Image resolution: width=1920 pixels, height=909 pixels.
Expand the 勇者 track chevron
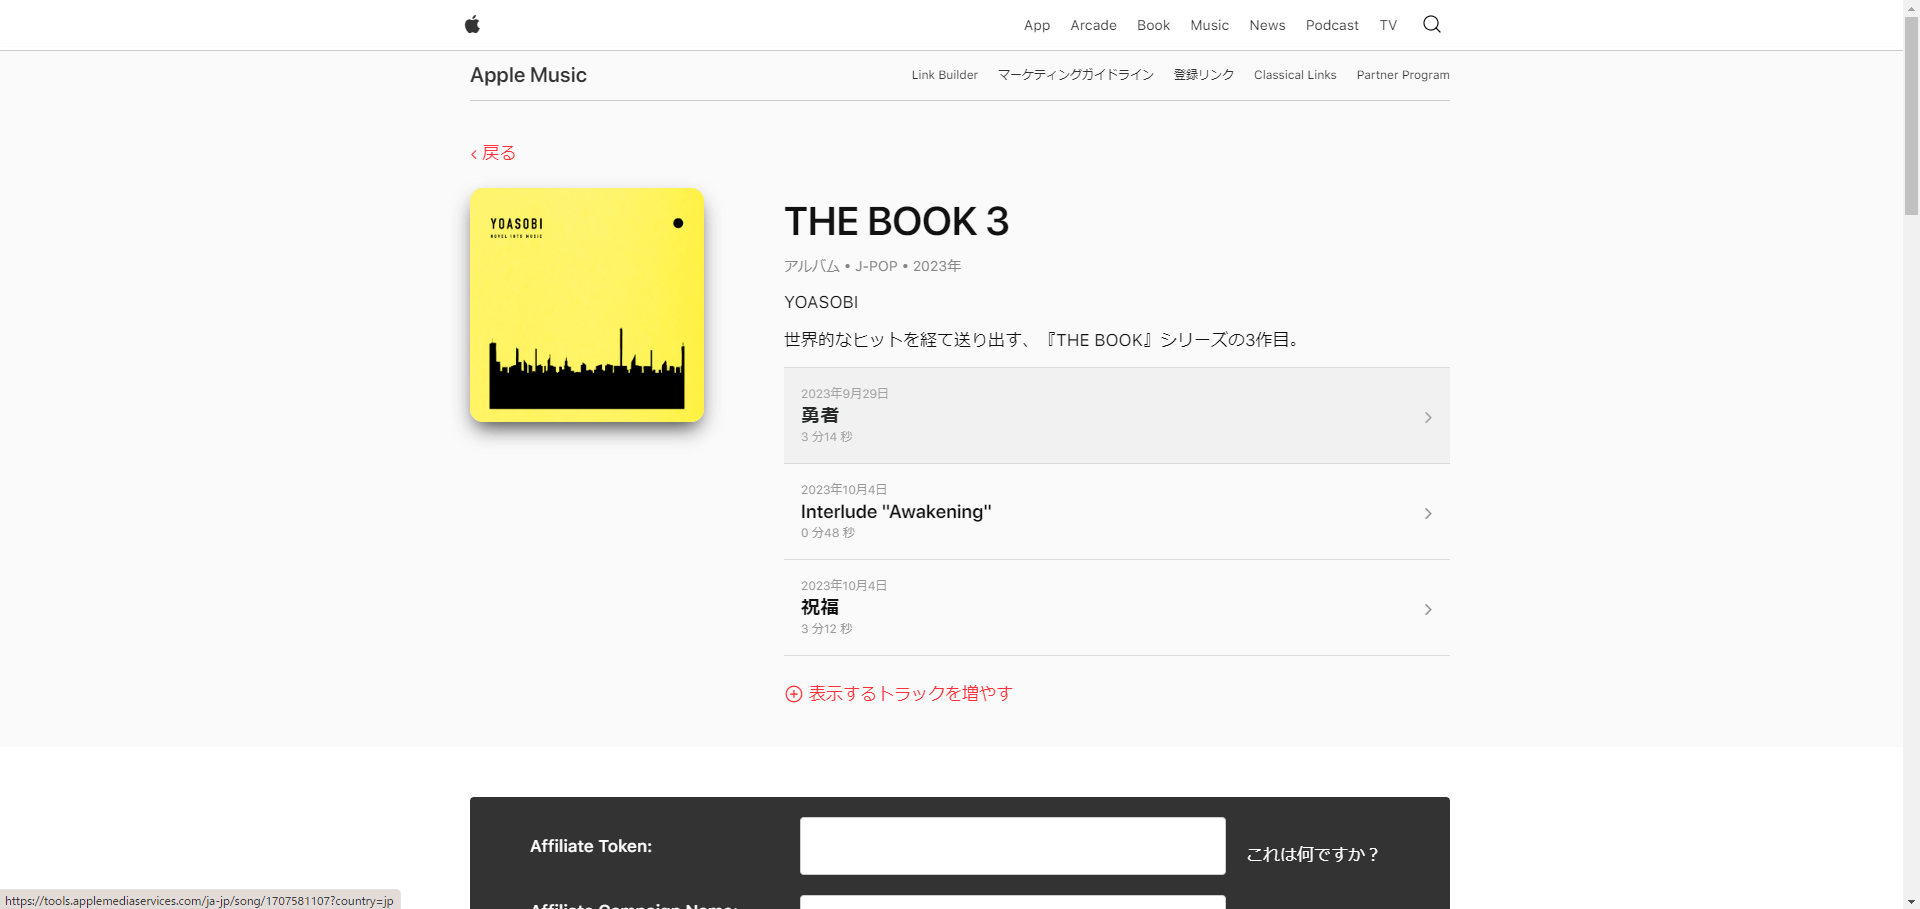click(1428, 418)
